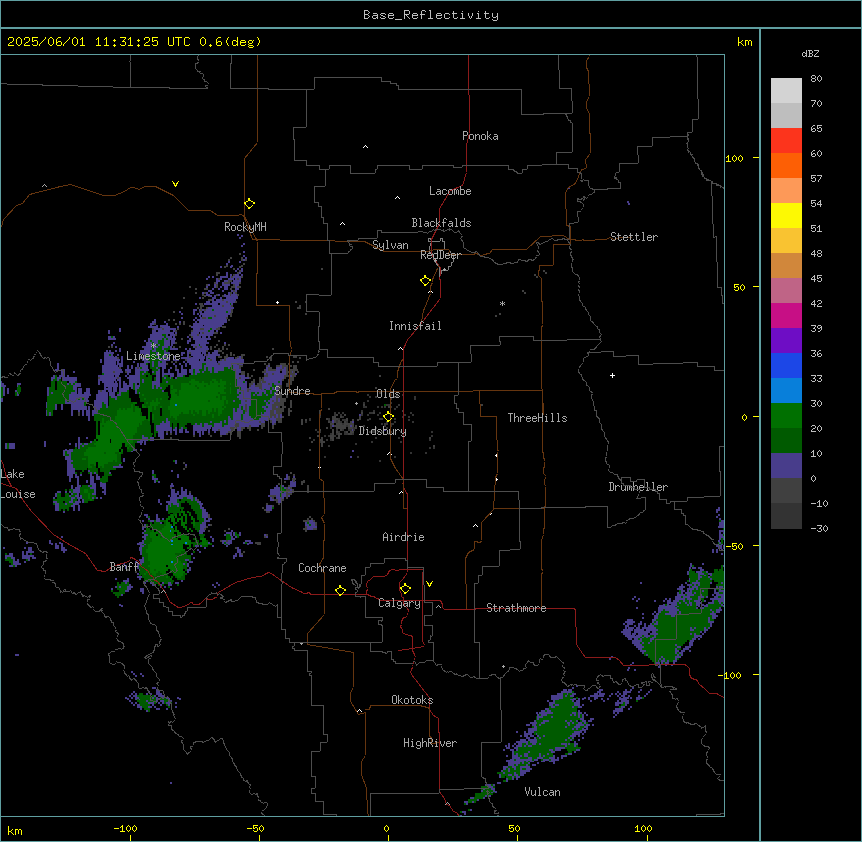The image size is (862, 842).
Task: Click the yellow diamond marker south of RedDeer
Action: [x=425, y=281]
